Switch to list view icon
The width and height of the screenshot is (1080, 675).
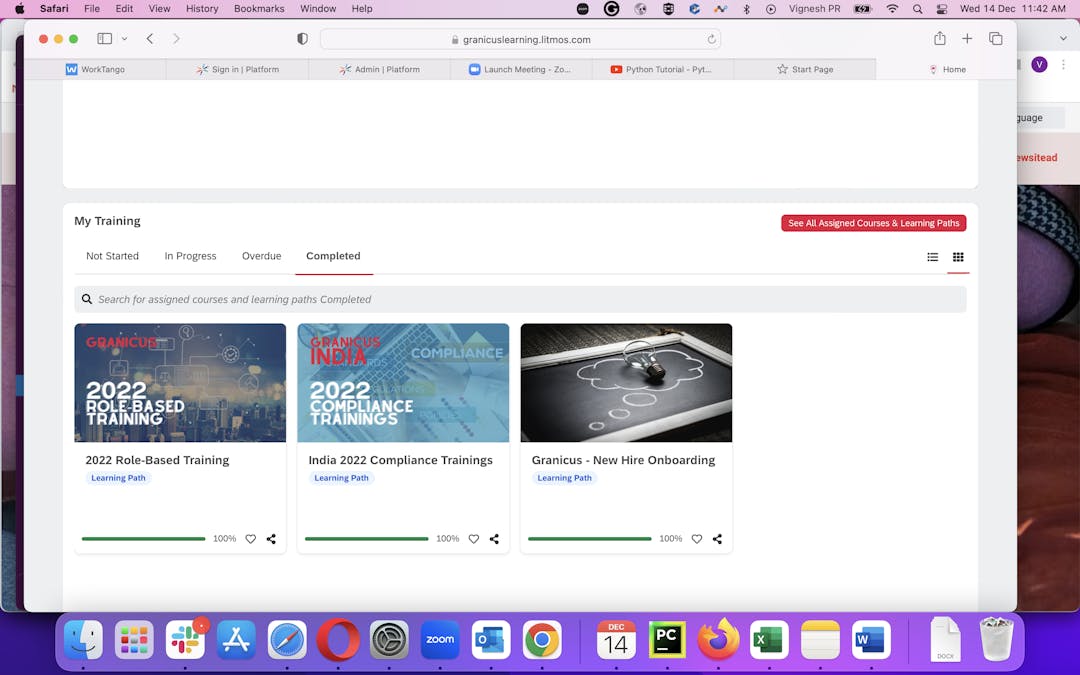point(932,257)
